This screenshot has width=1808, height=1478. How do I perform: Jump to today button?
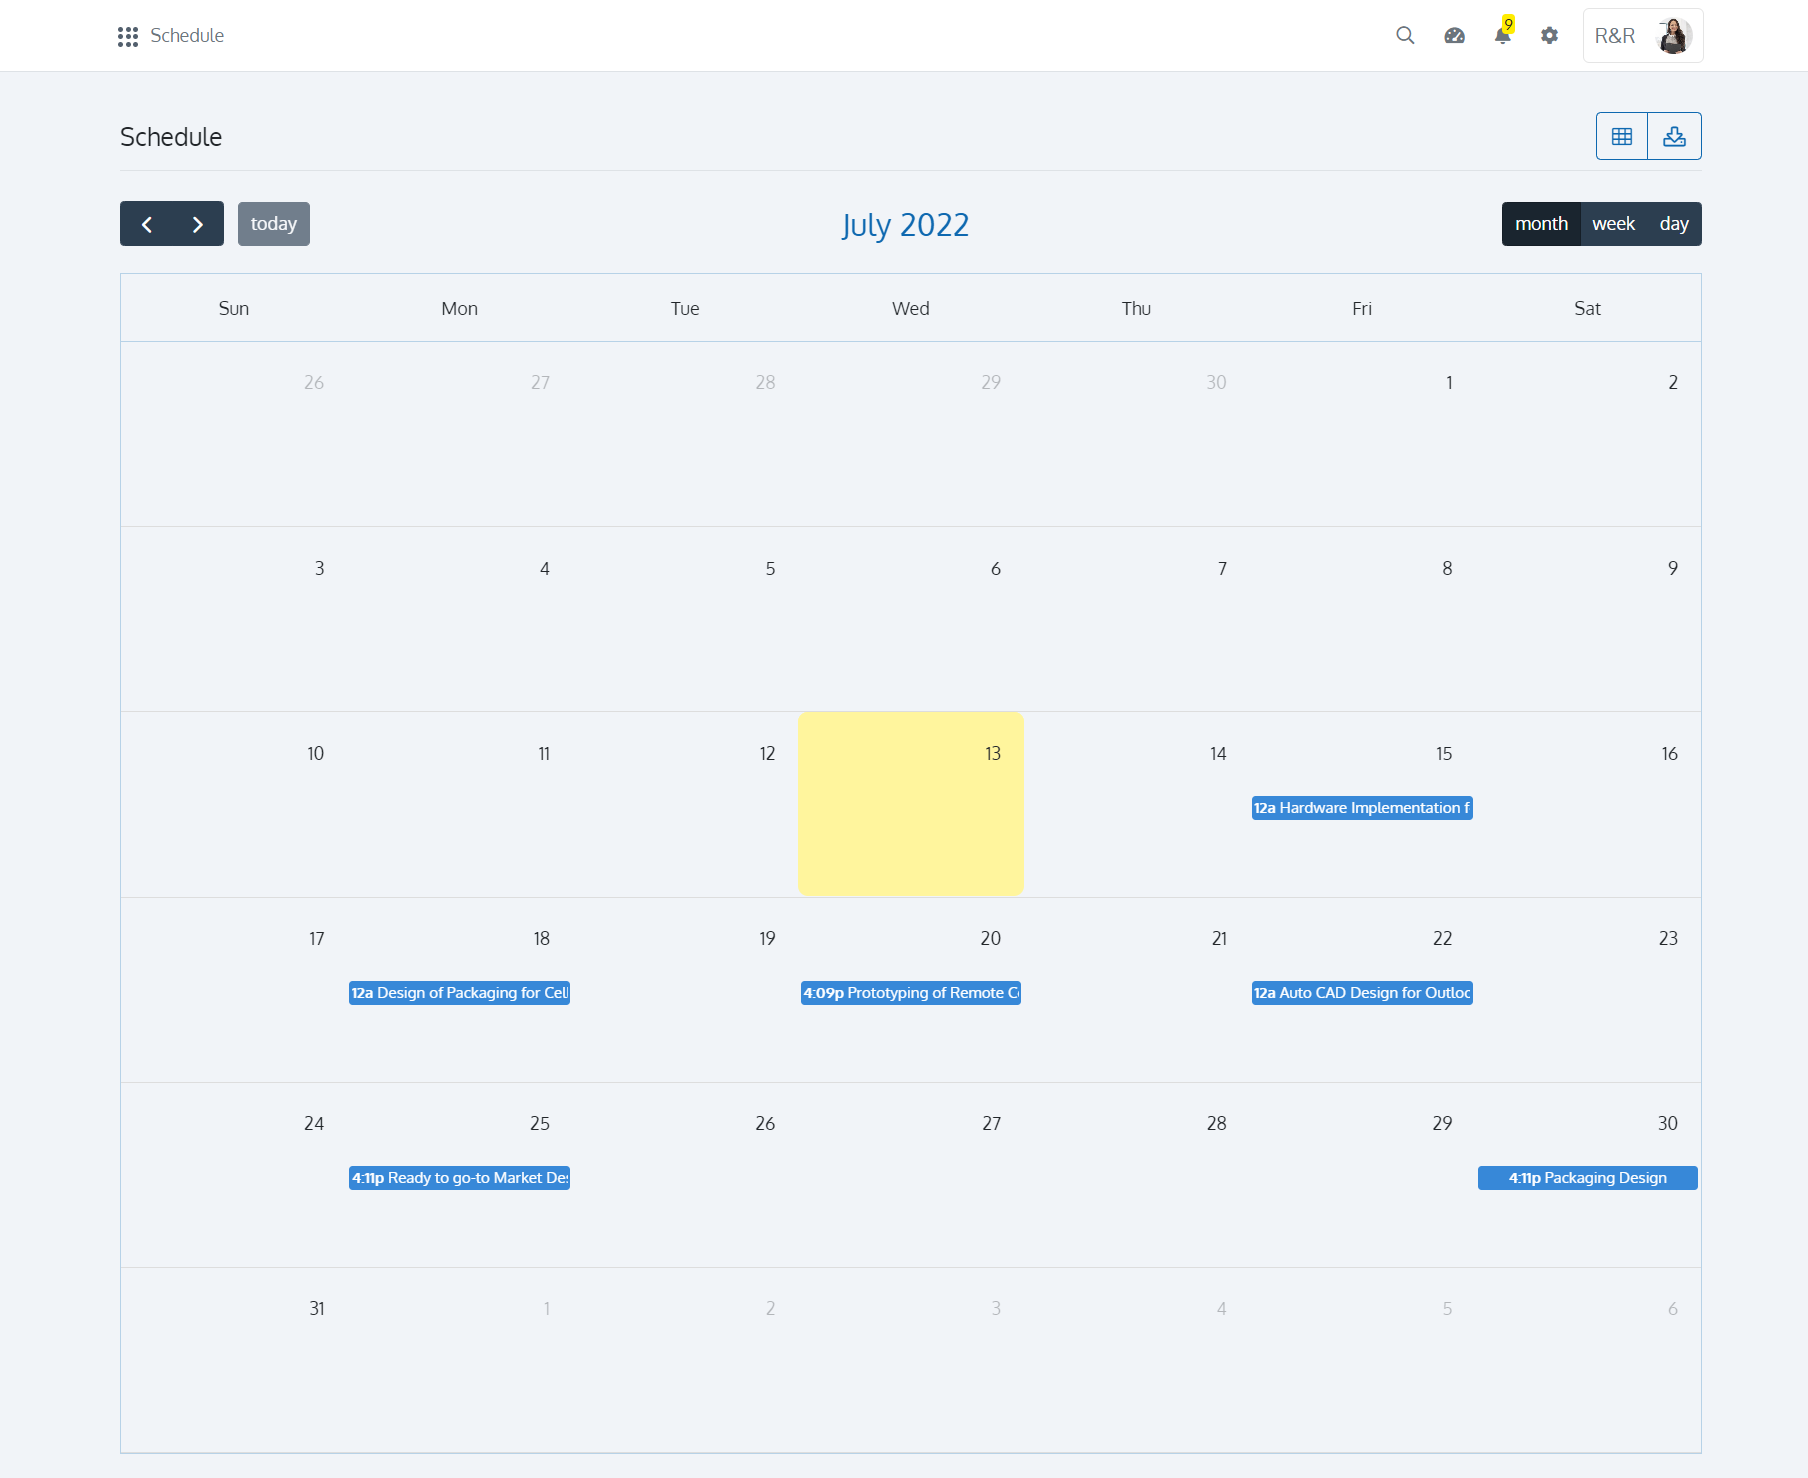(273, 224)
